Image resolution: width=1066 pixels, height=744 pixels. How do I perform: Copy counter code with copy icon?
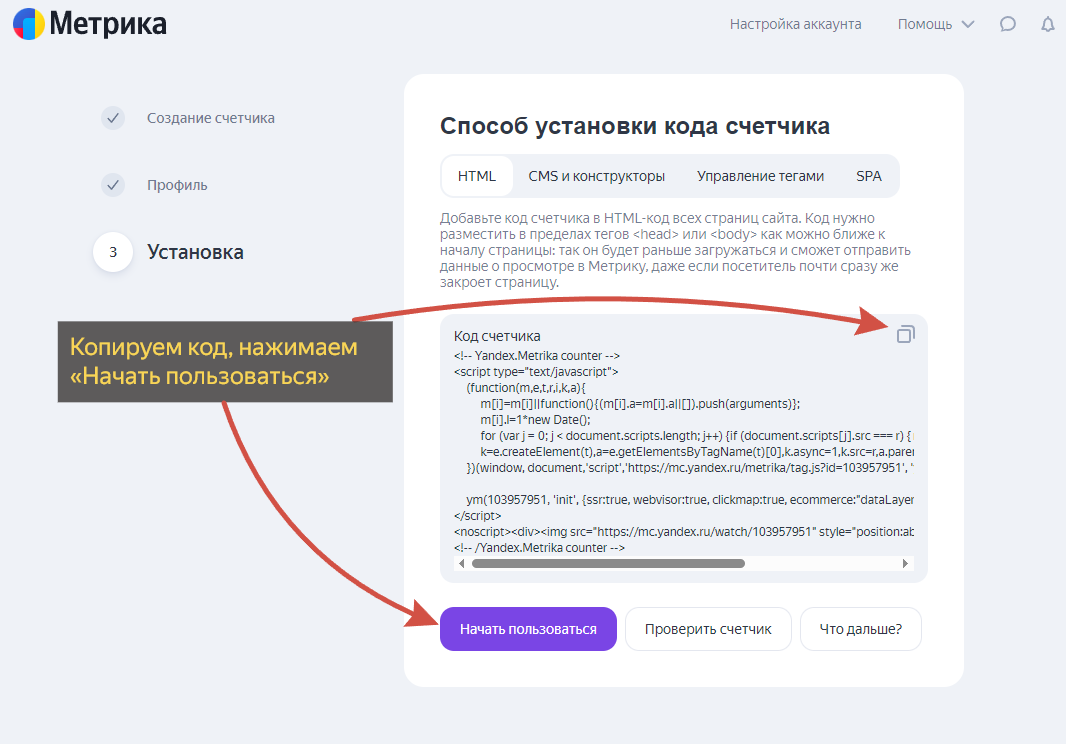point(906,334)
